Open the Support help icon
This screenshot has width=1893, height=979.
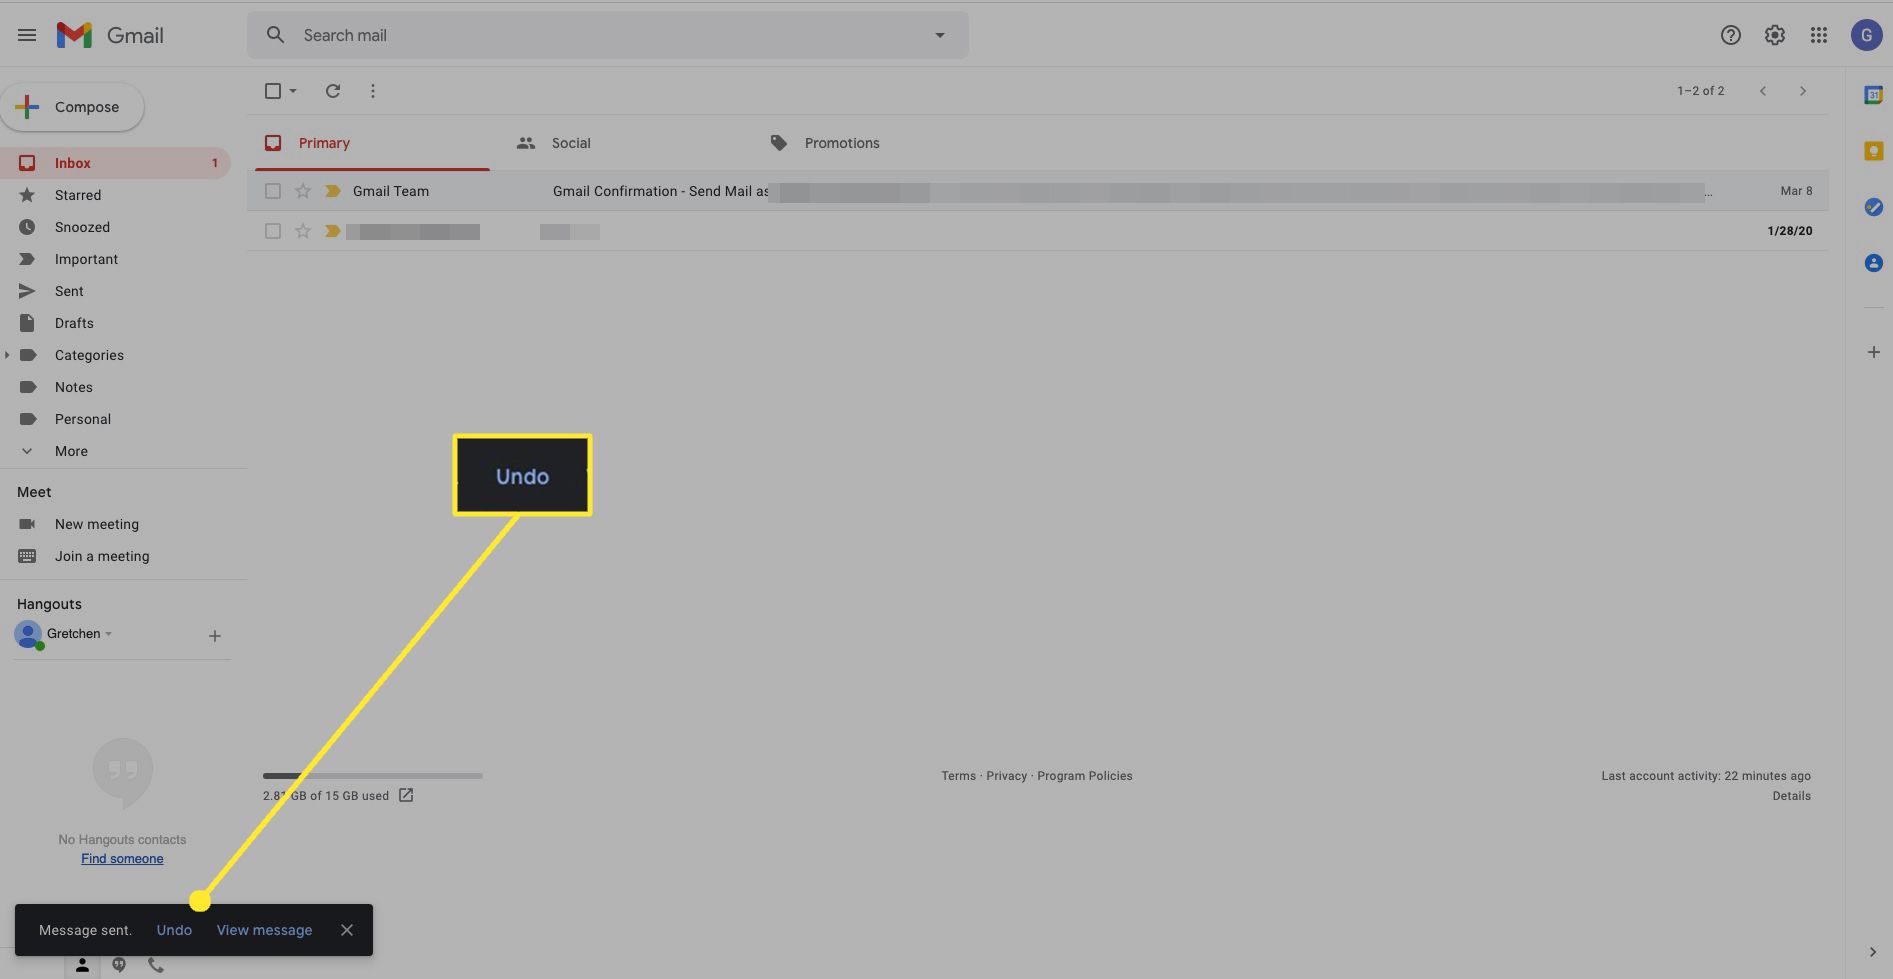1730,35
